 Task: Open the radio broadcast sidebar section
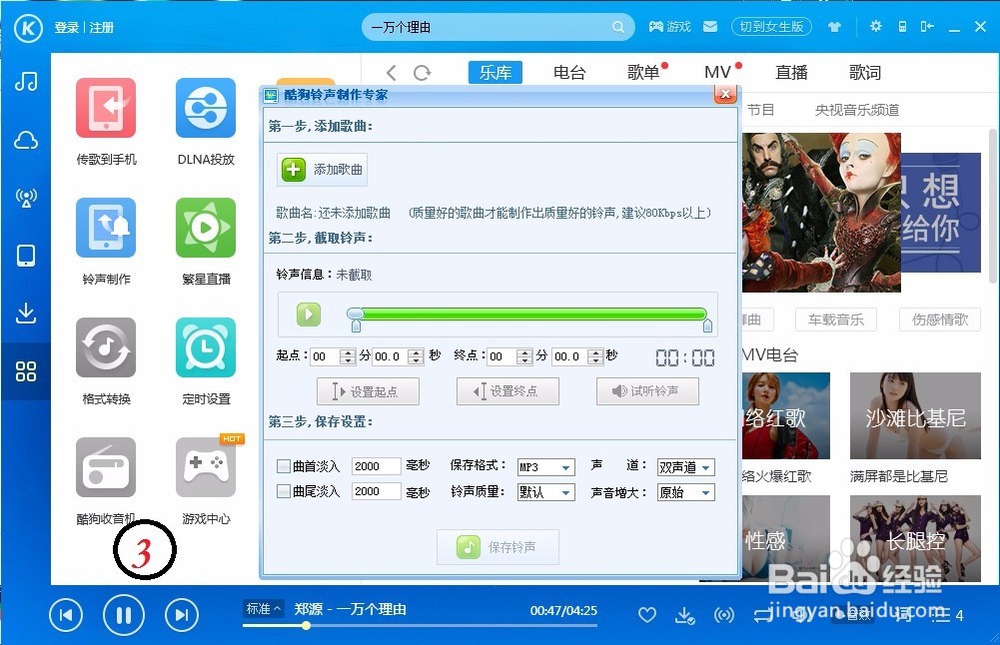[26, 198]
